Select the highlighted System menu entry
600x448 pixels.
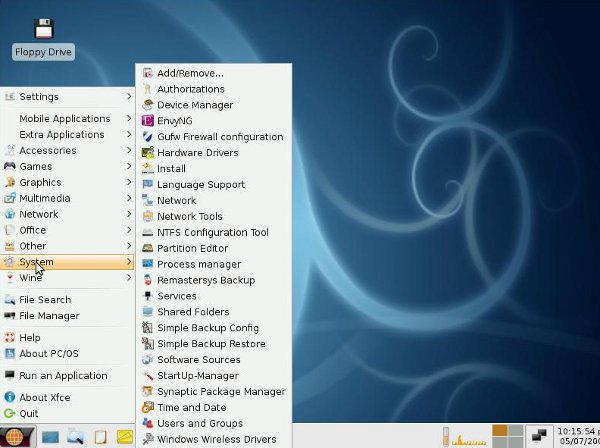[x=67, y=262]
